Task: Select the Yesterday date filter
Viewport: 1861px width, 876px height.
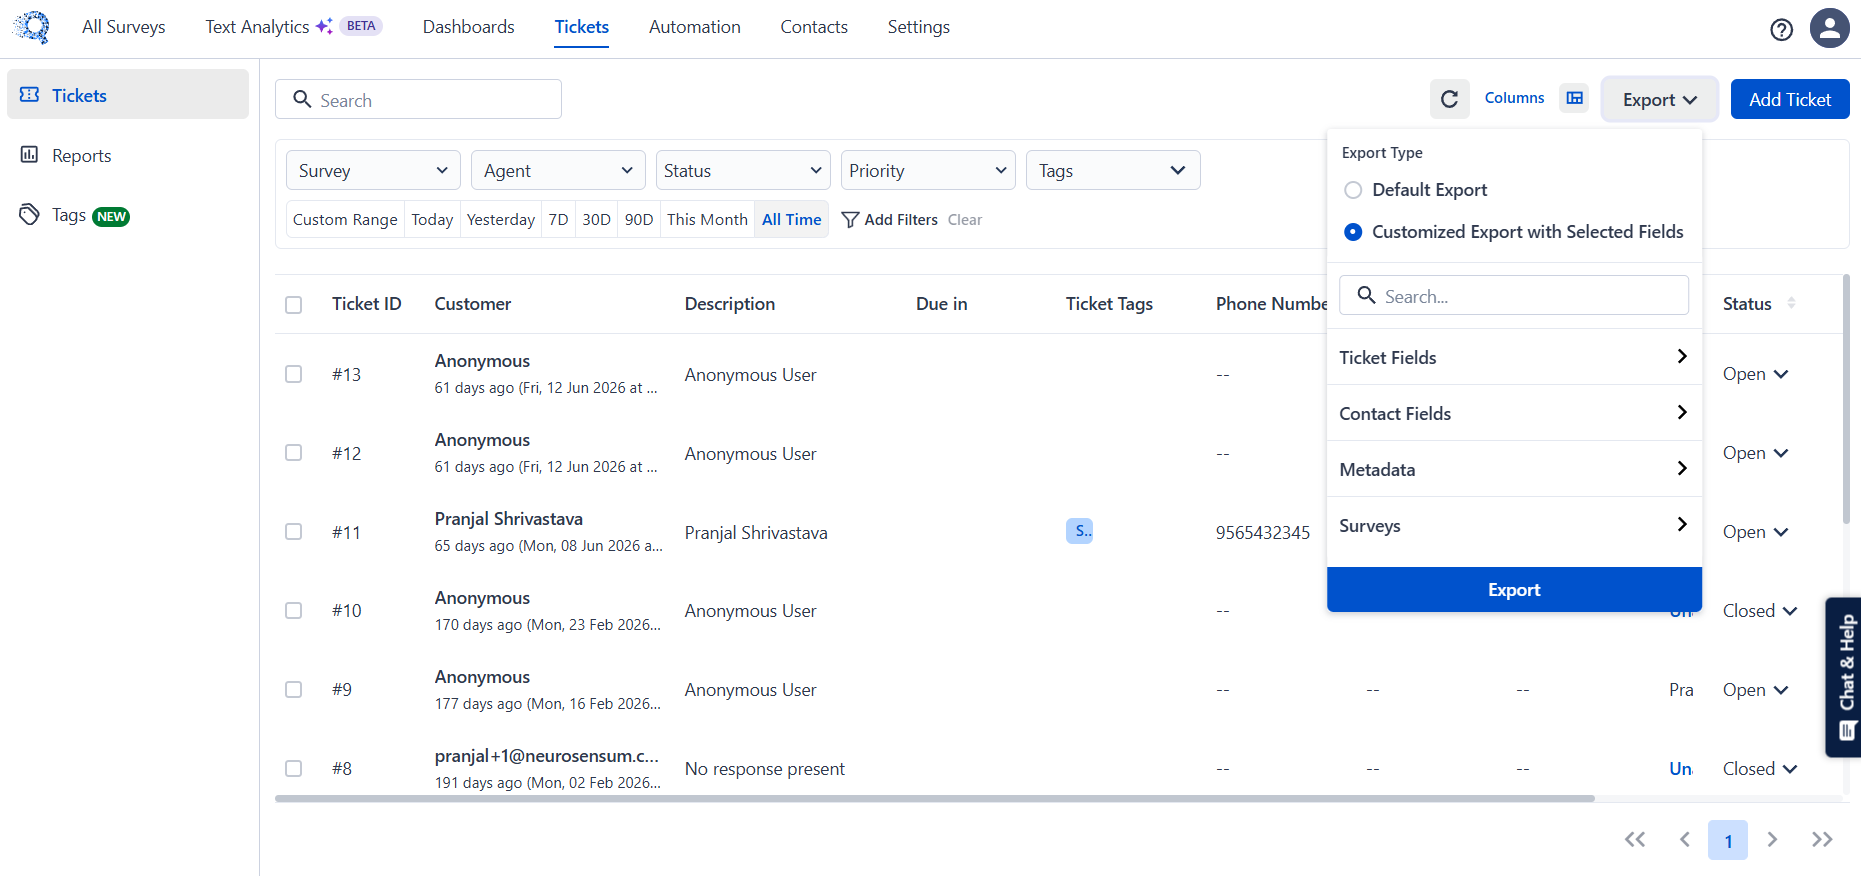Action: click(x=501, y=220)
